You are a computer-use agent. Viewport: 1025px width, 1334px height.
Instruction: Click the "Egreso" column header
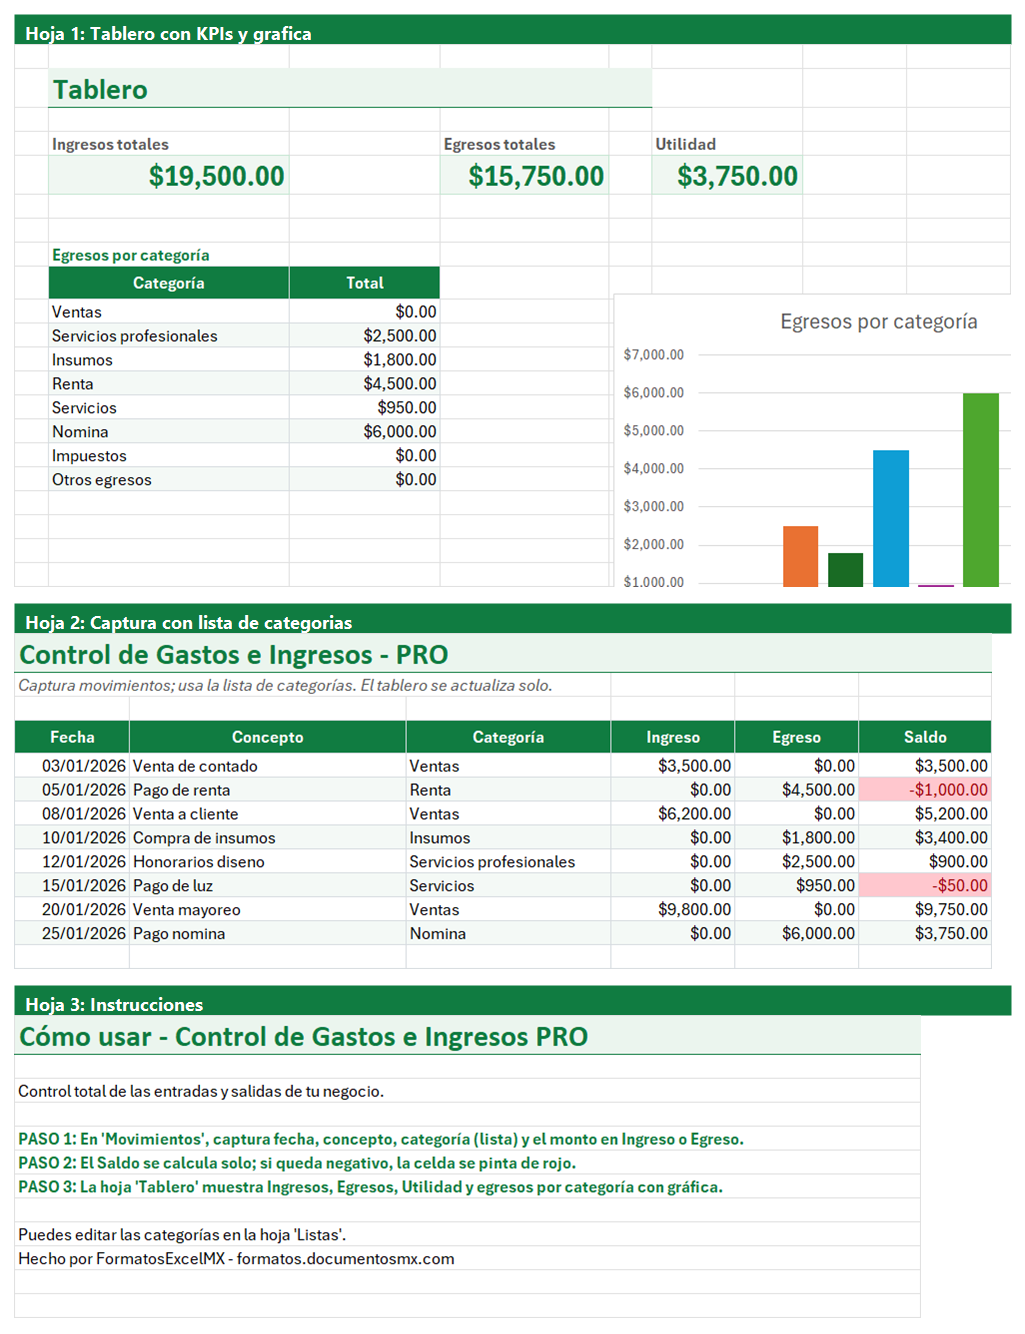pos(796,737)
